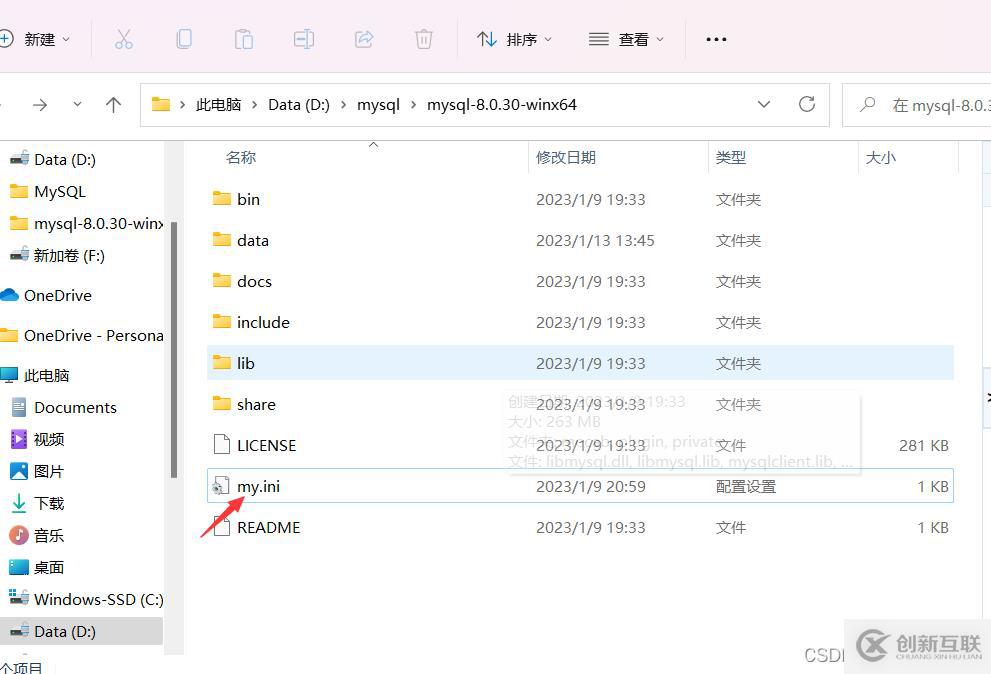Click the 281 KB size of LICENSE
991x674 pixels.
pos(923,445)
